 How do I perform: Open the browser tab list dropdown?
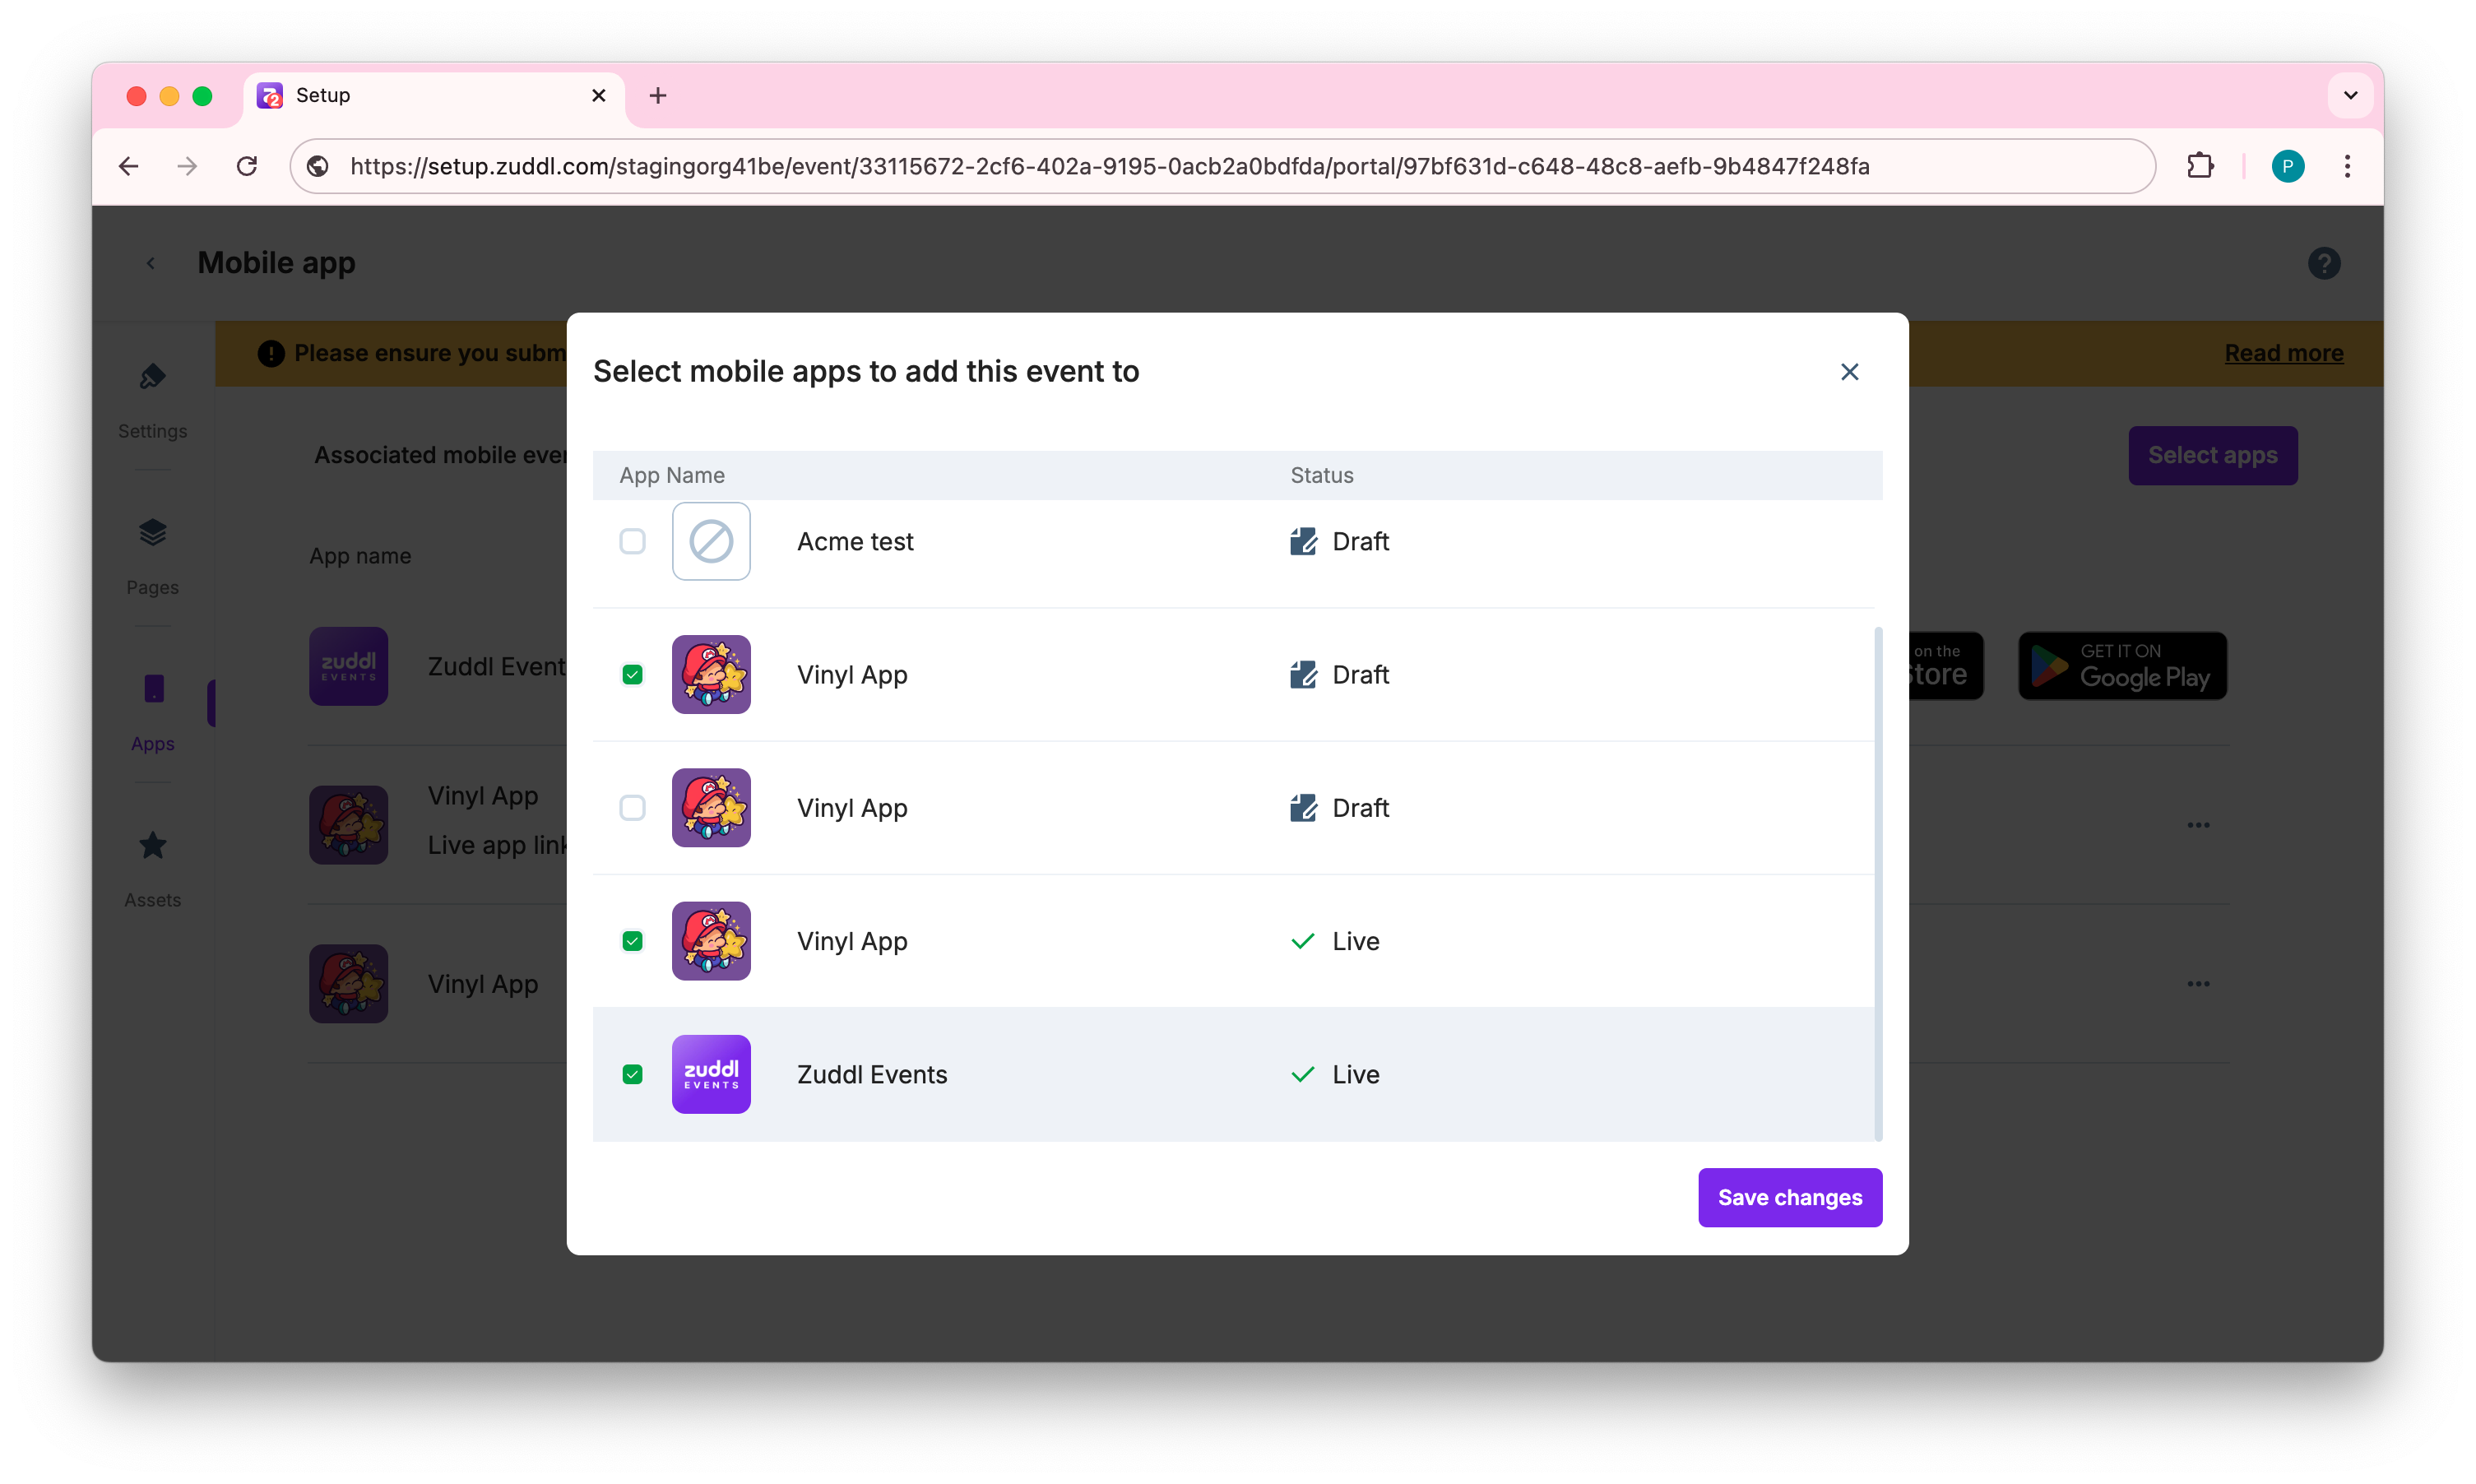coord(2350,96)
